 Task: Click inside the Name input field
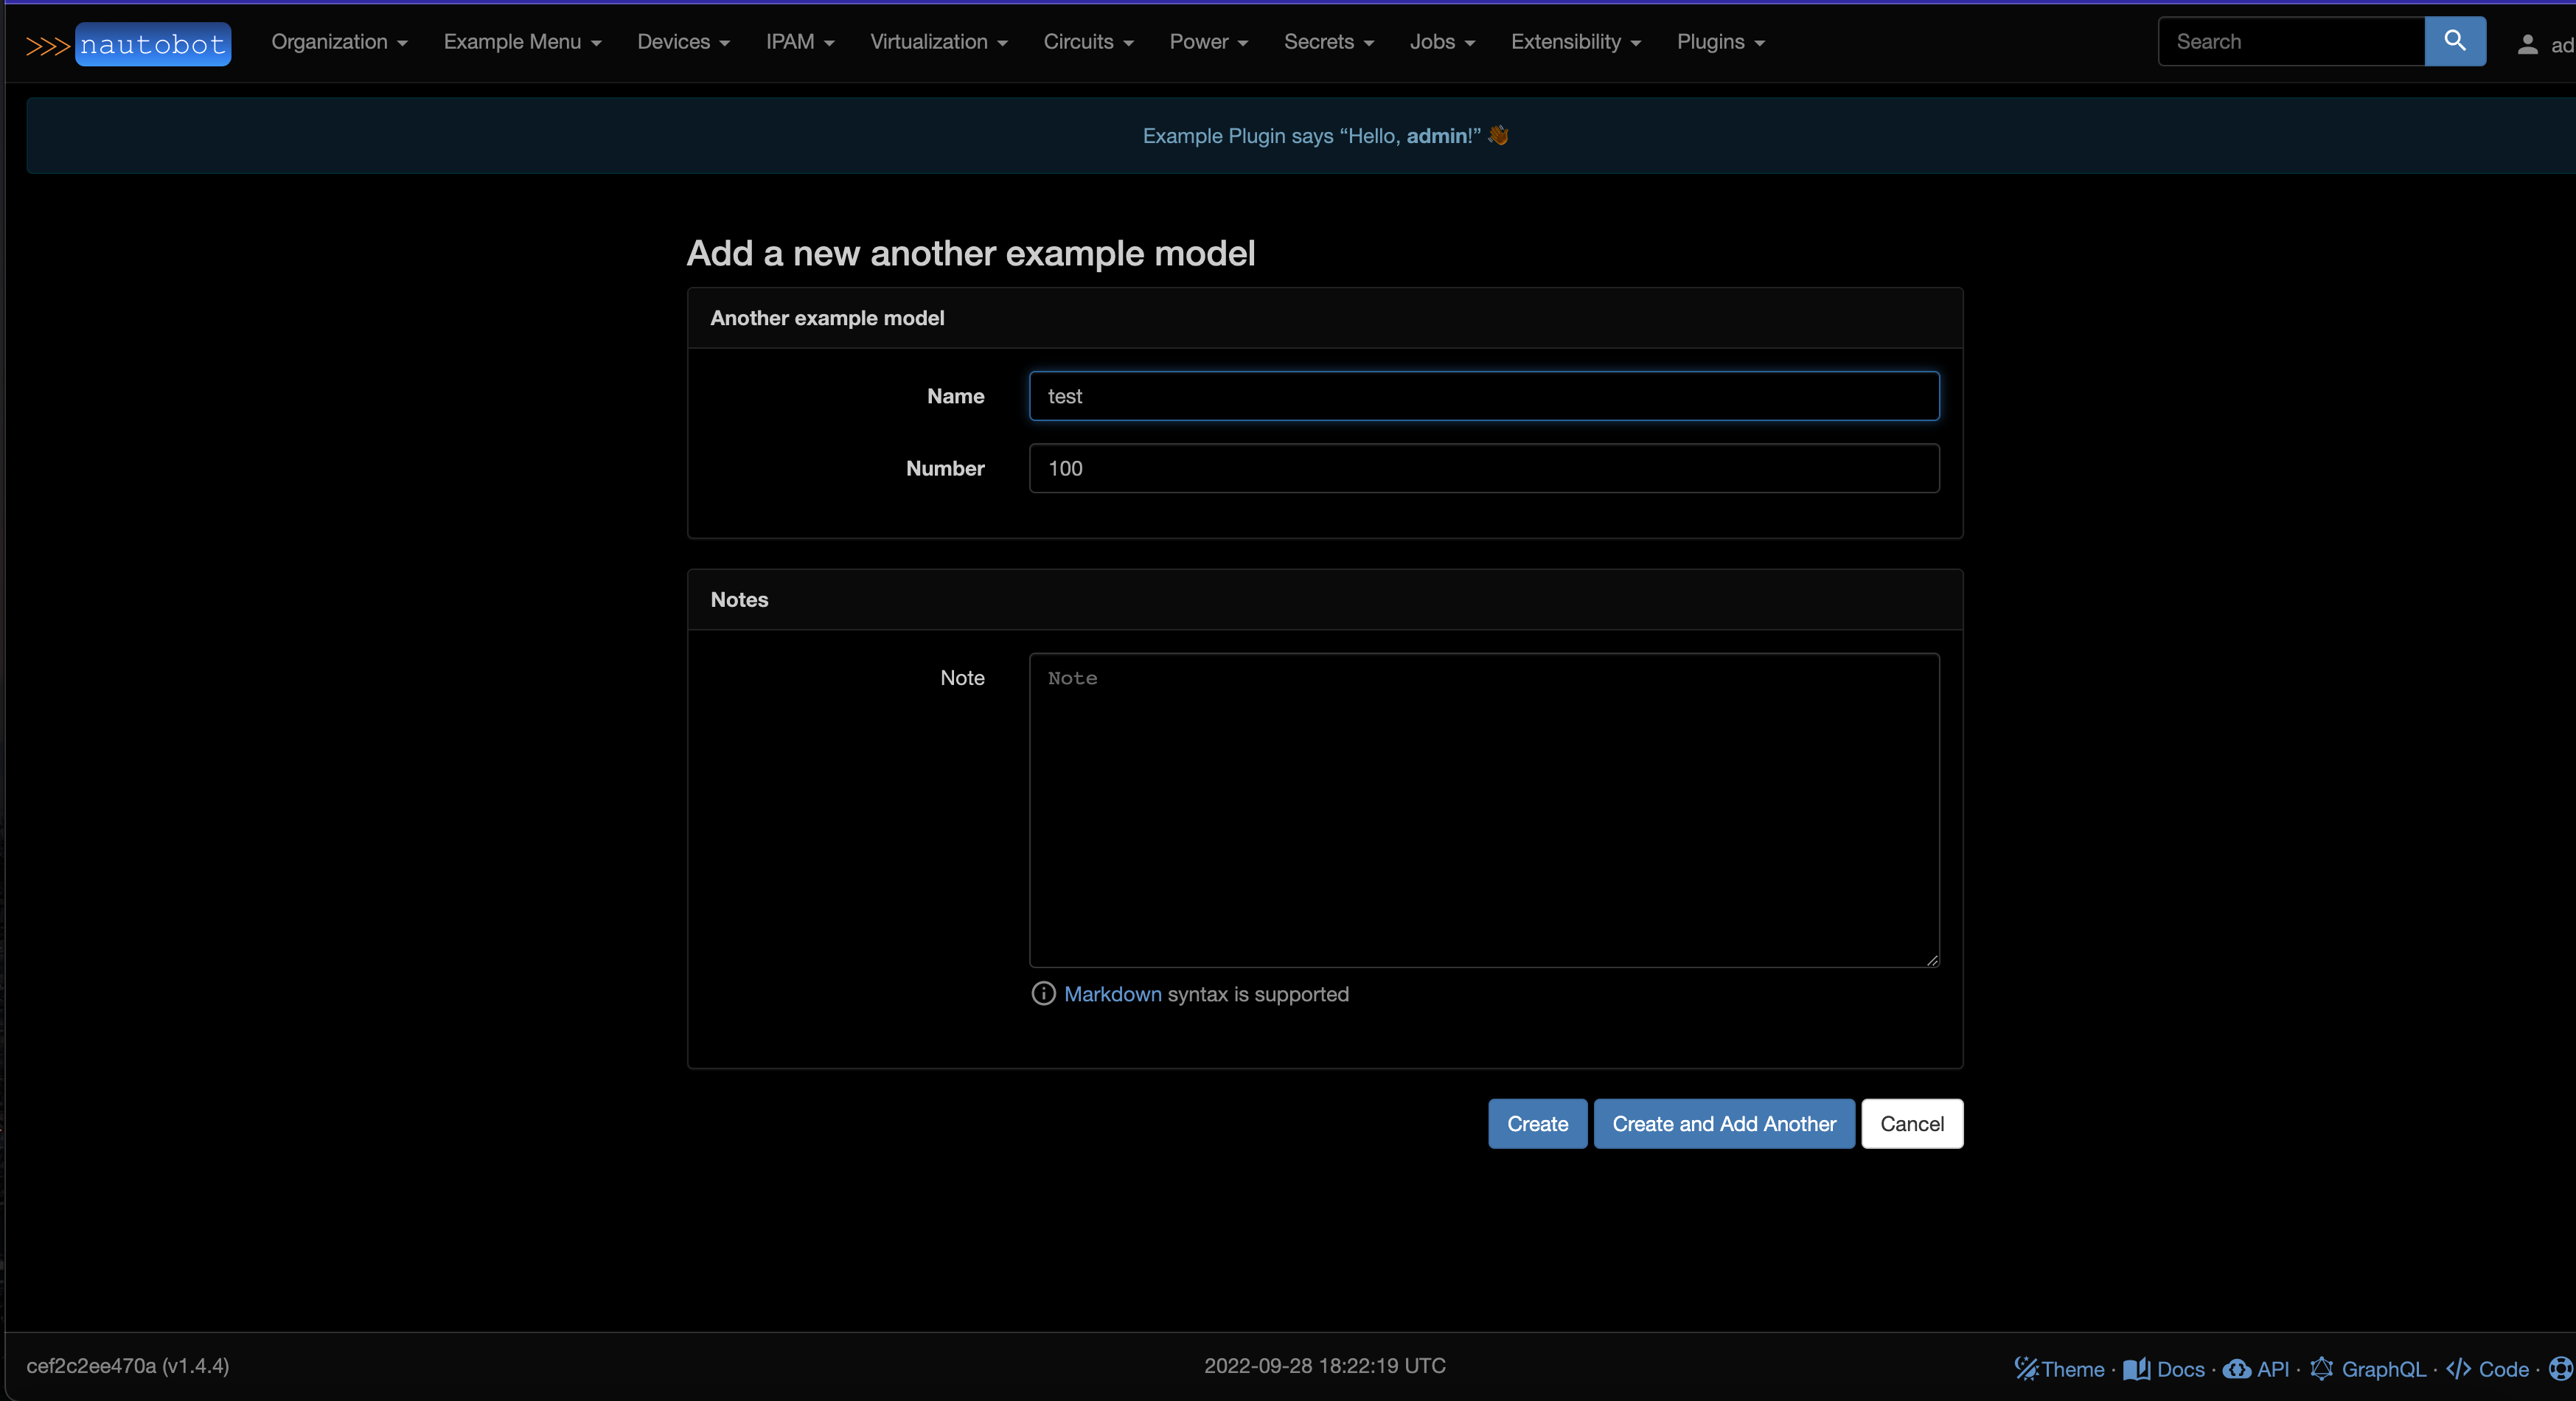tap(1483, 396)
